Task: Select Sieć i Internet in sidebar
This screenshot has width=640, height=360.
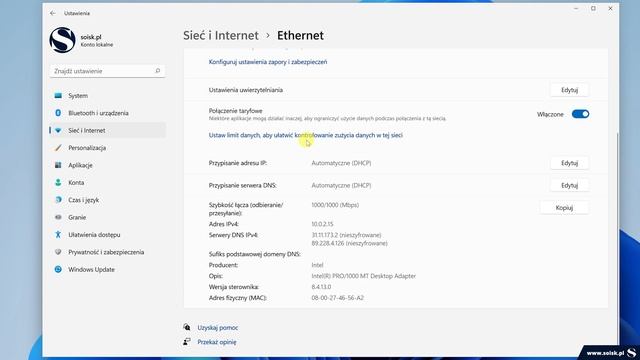Action: [108, 131]
